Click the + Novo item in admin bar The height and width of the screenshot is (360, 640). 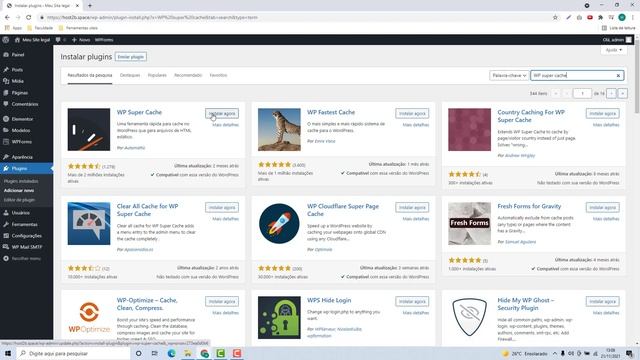81,40
